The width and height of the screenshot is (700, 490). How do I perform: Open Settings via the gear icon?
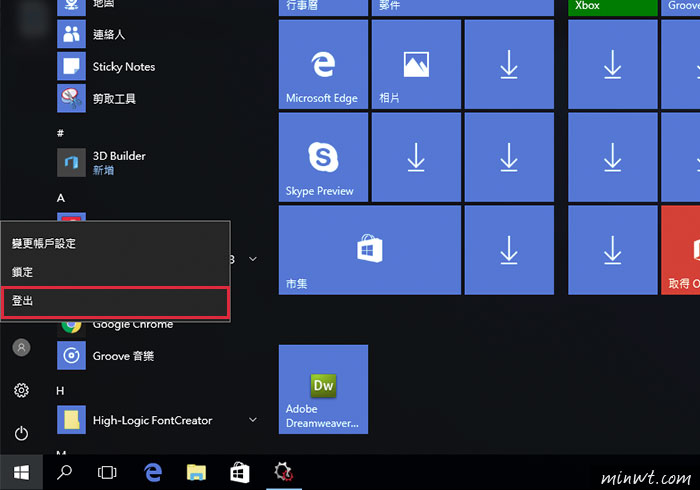pos(21,390)
